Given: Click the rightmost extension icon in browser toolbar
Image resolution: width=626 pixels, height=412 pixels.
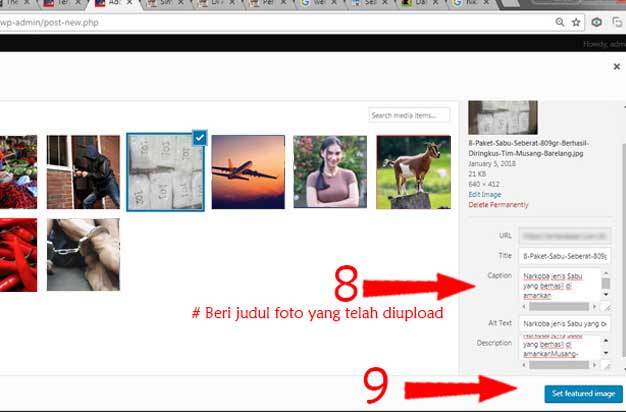Looking at the screenshot, I should 617,21.
